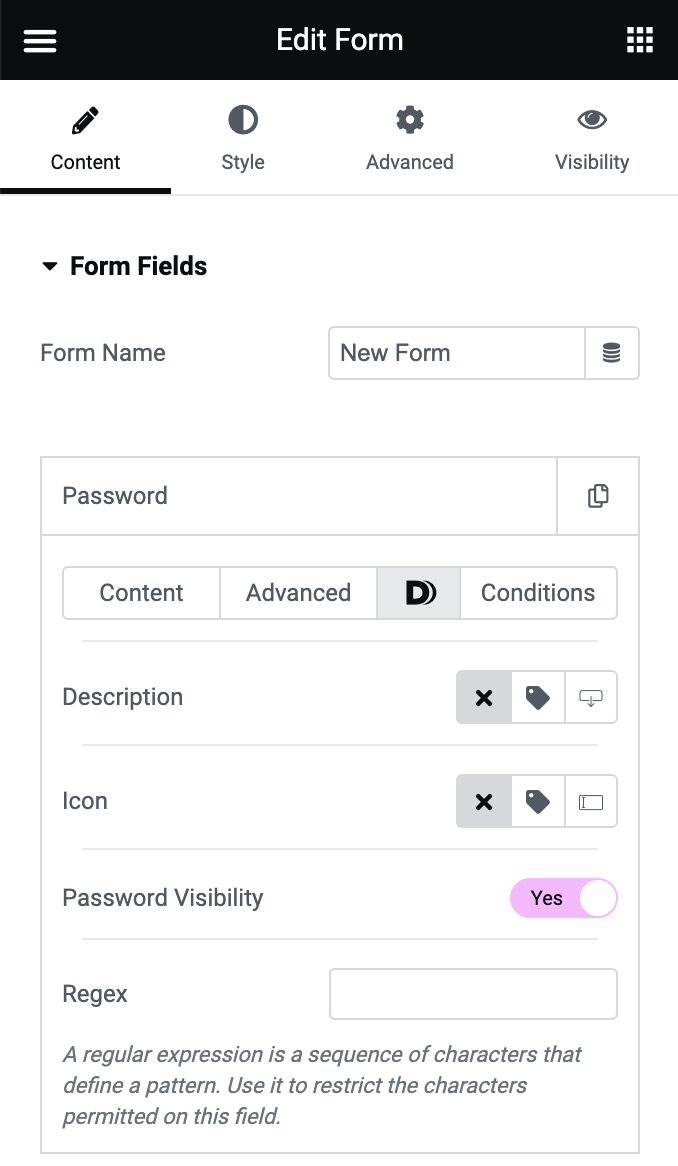Disable the Password Visibility toggle
This screenshot has height=1166, width=678.
coord(563,898)
